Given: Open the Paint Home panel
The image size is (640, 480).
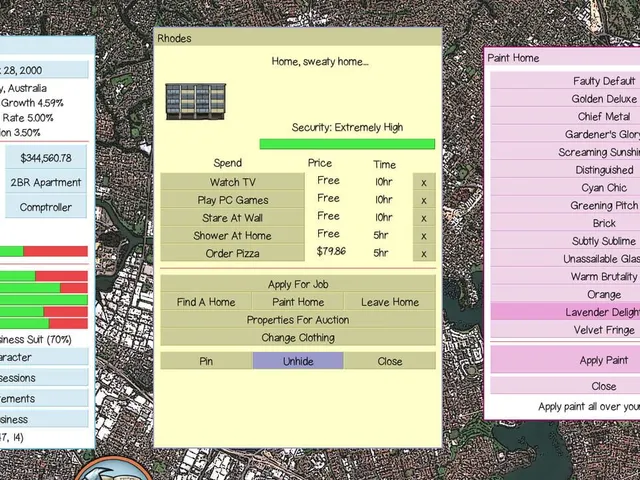Looking at the screenshot, I should tap(298, 302).
